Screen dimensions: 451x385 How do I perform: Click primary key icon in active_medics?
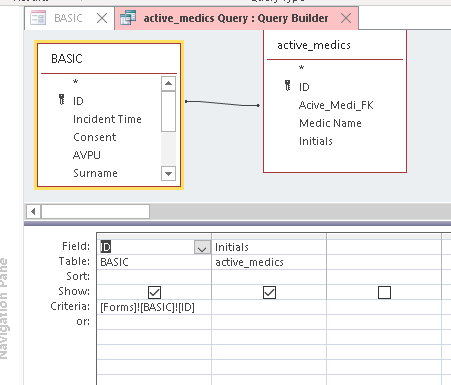288,85
